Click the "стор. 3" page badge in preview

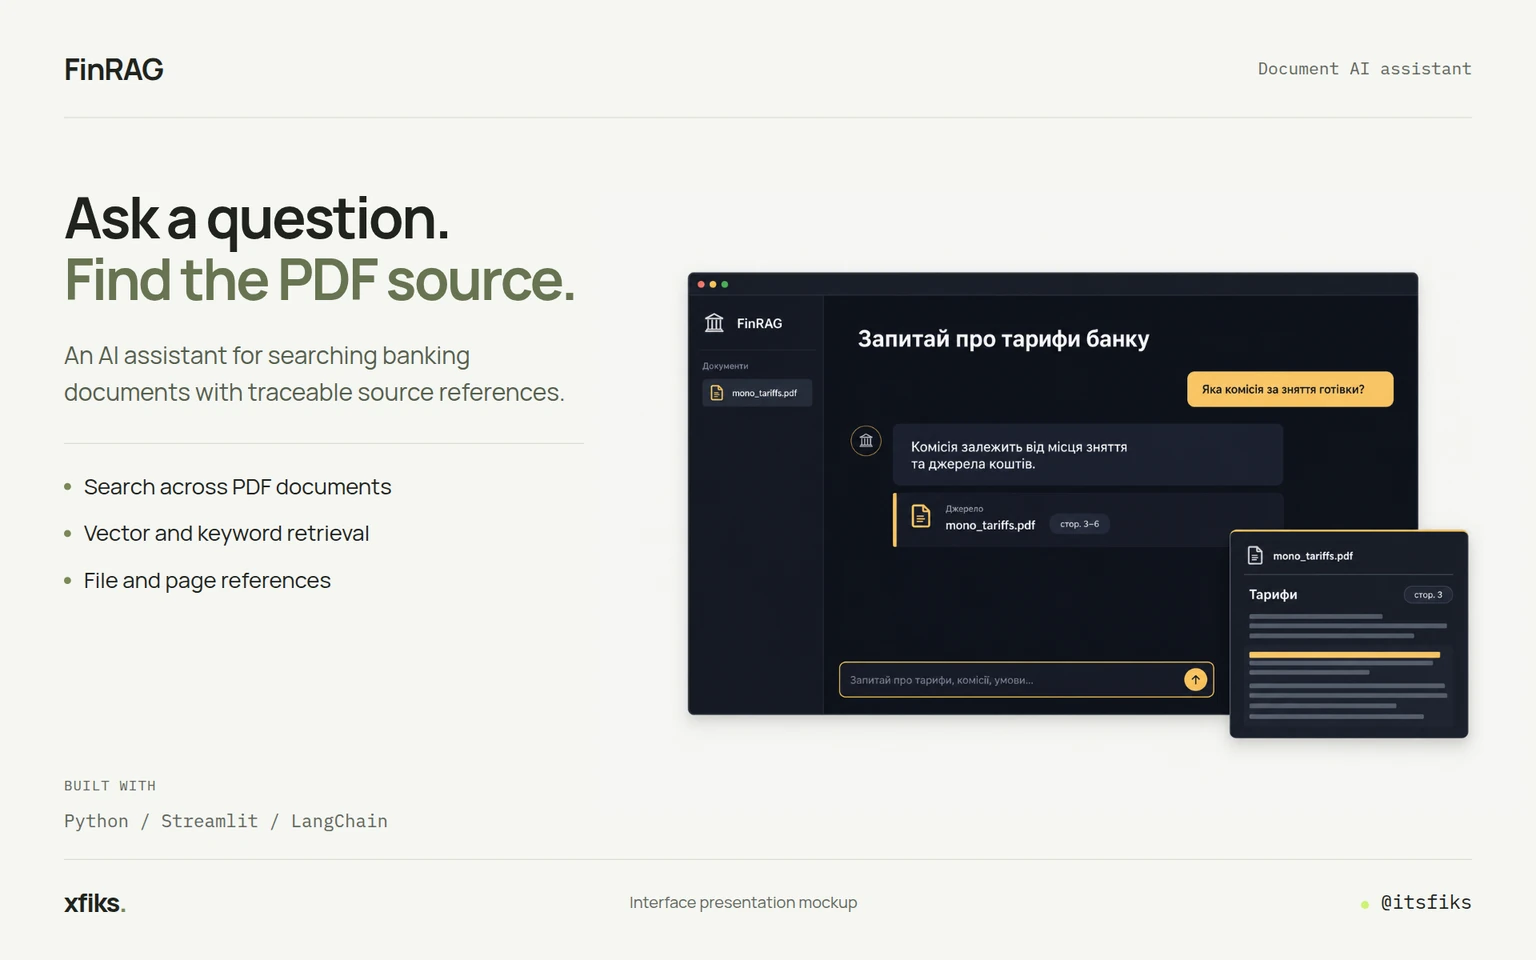[x=1428, y=595]
